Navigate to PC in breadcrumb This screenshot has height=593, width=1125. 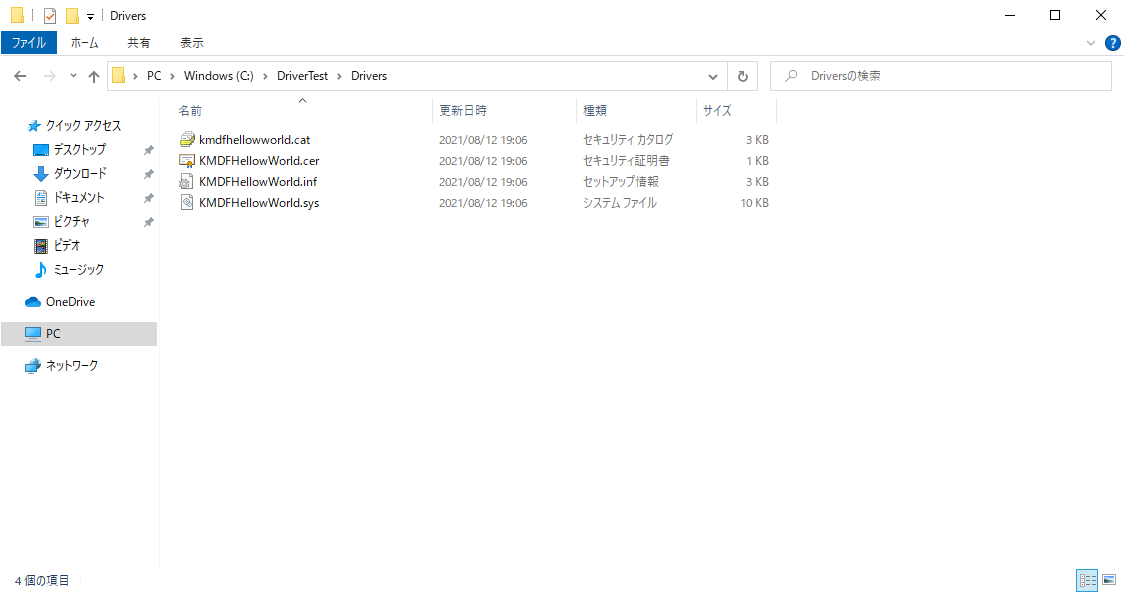click(x=154, y=76)
